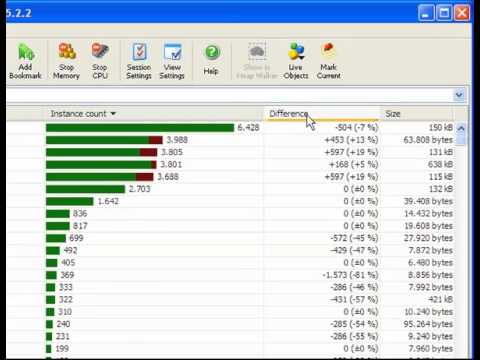This screenshot has height=360, width=480.
Task: Click the instance count value 817
Action: [x=80, y=226]
